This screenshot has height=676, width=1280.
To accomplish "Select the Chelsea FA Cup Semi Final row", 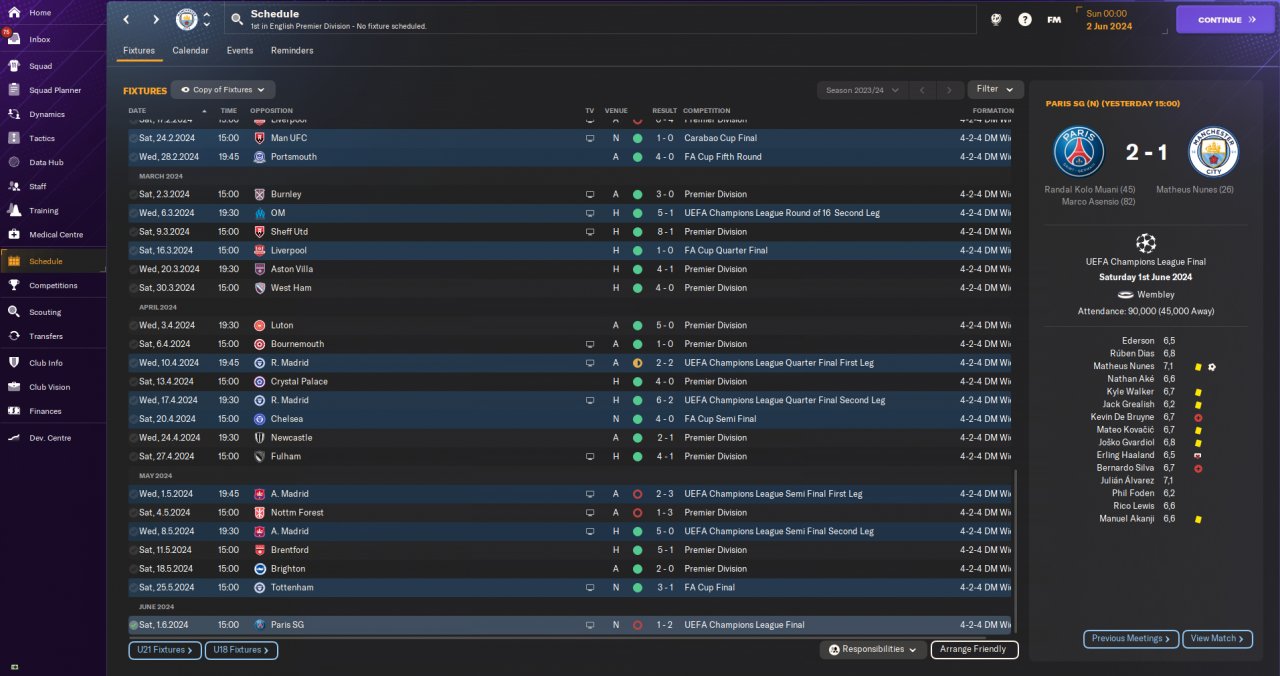I will [570, 419].
